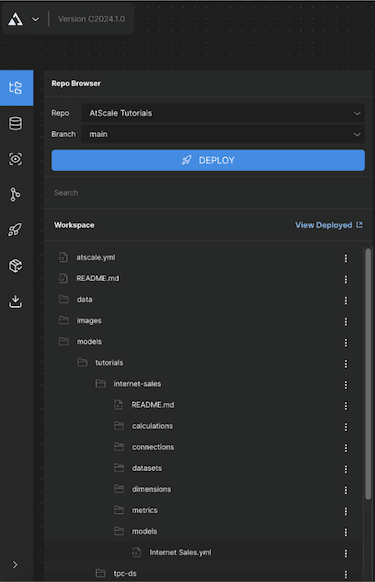375x582 pixels.
Task: Open the Repo Browser sidebar icon
Action: pos(16,88)
